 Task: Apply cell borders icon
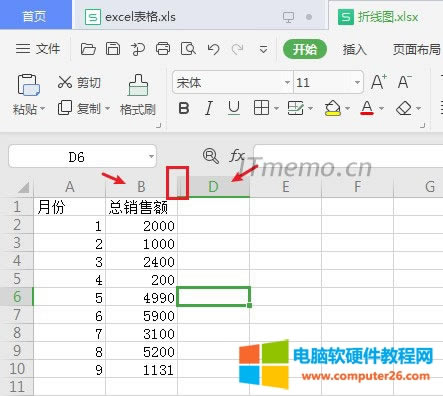[x=261, y=108]
